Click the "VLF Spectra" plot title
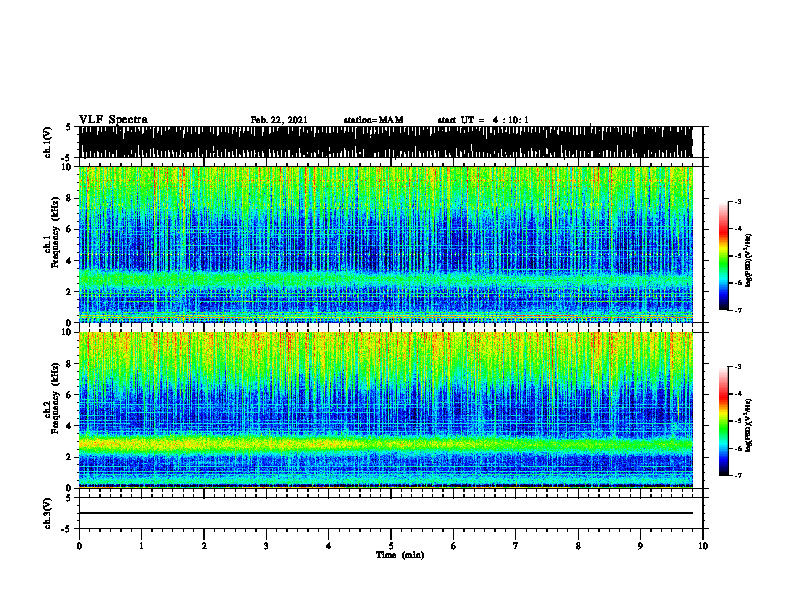 tap(113, 120)
